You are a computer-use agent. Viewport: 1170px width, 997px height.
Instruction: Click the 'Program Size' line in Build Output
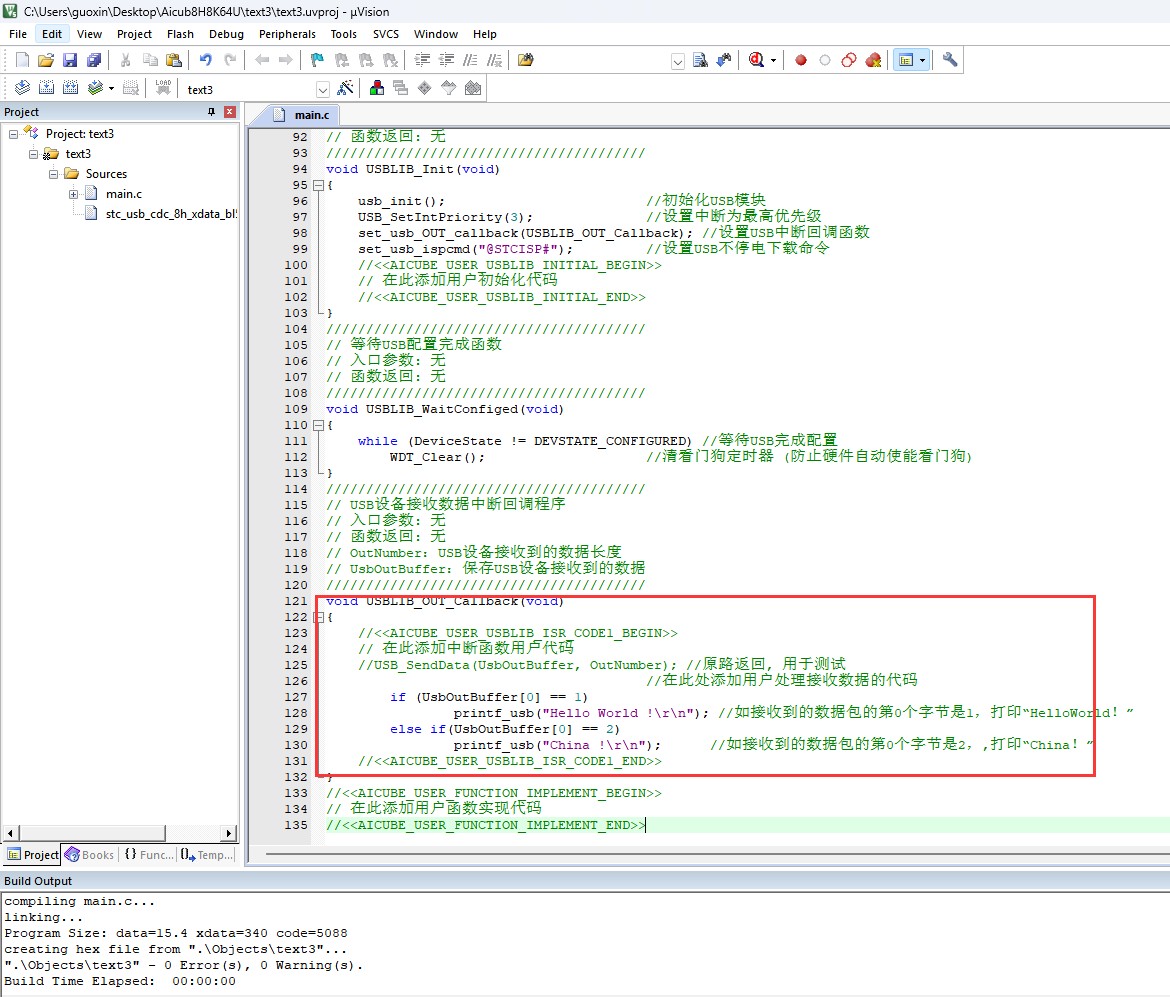click(x=175, y=934)
